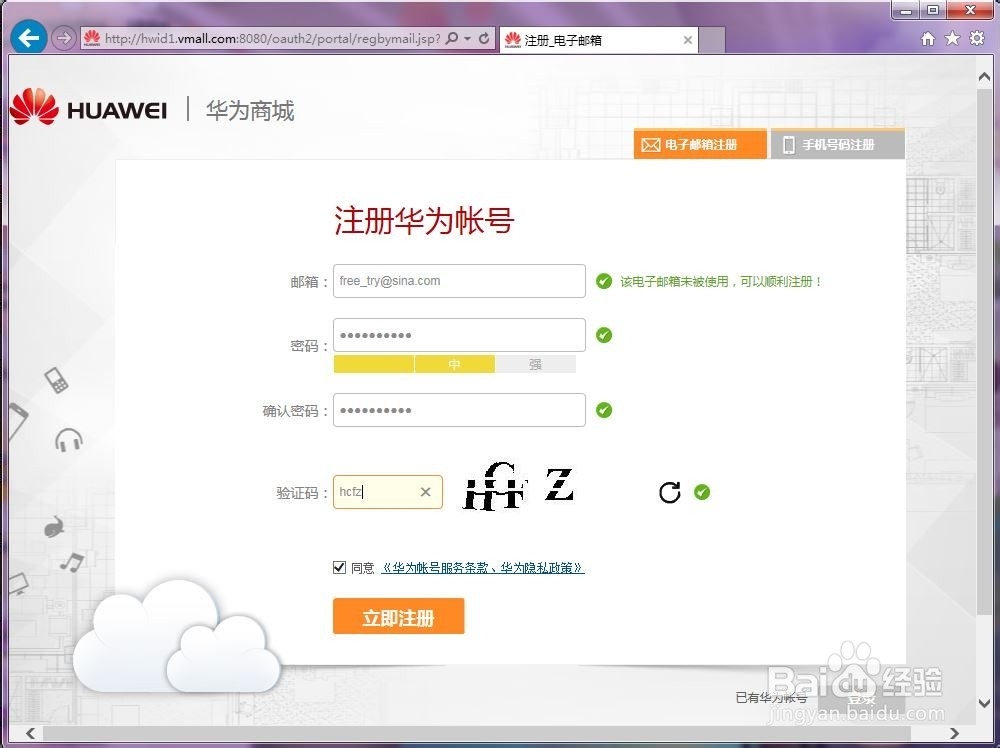This screenshot has width=1000, height=748.
Task: Switch to the 手机号码注册 tab
Action: [836, 144]
